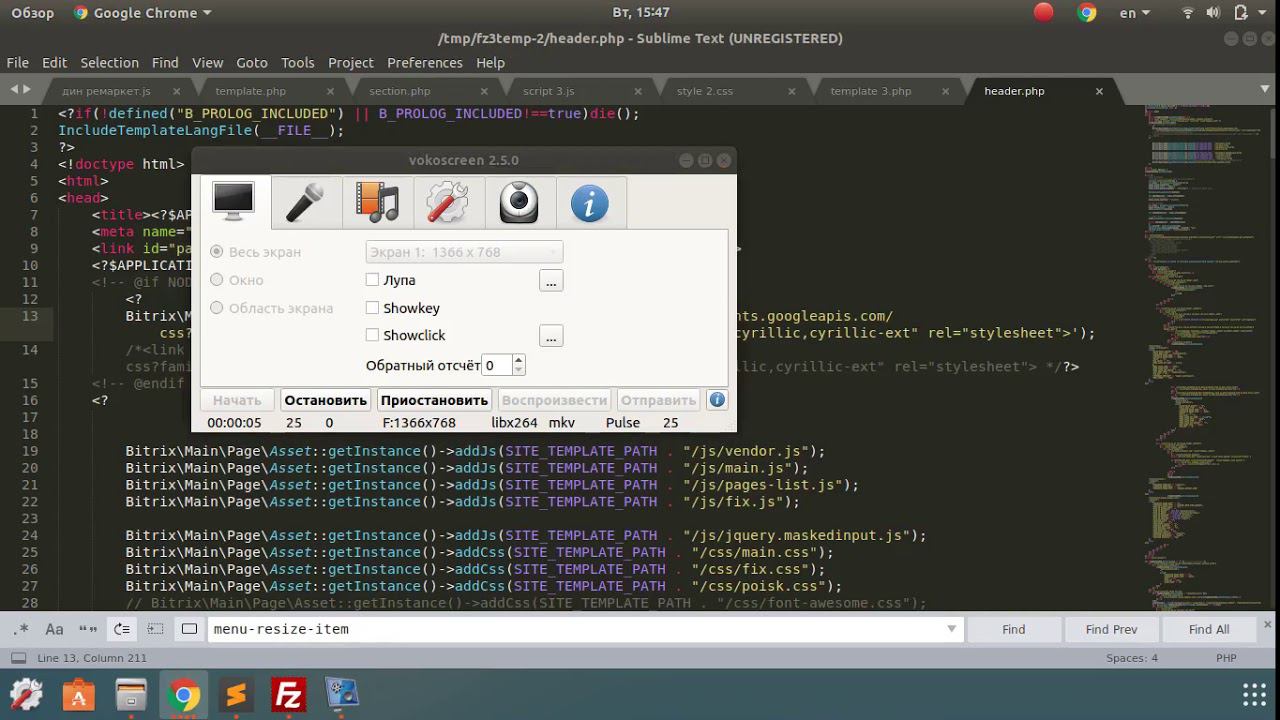
Task: Open the file manager from the dock
Action: tap(131, 694)
